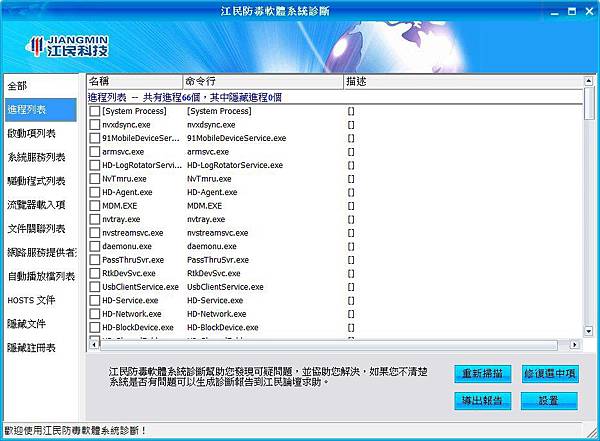Select 進程列表 in the sidebar
Viewport: 600px width, 441px height.
[41, 110]
